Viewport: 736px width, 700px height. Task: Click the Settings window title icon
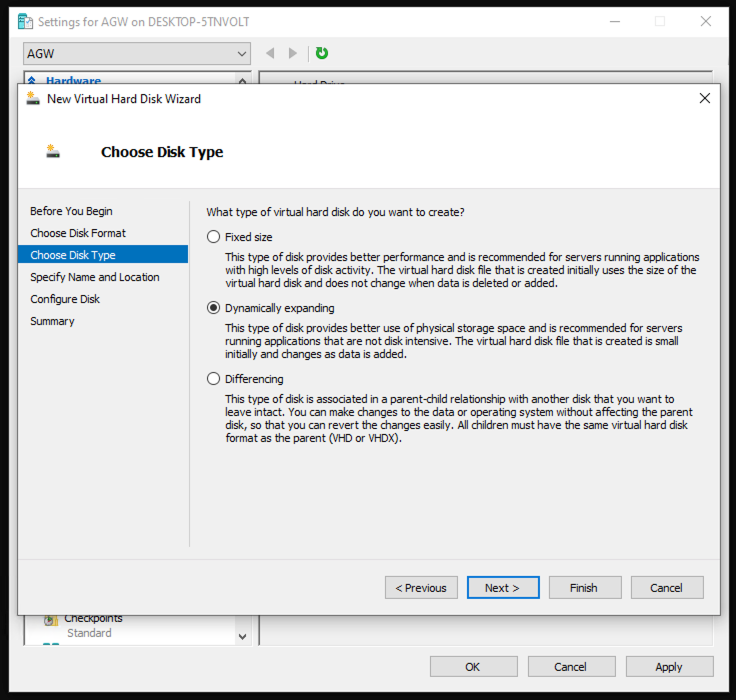click(x=26, y=21)
